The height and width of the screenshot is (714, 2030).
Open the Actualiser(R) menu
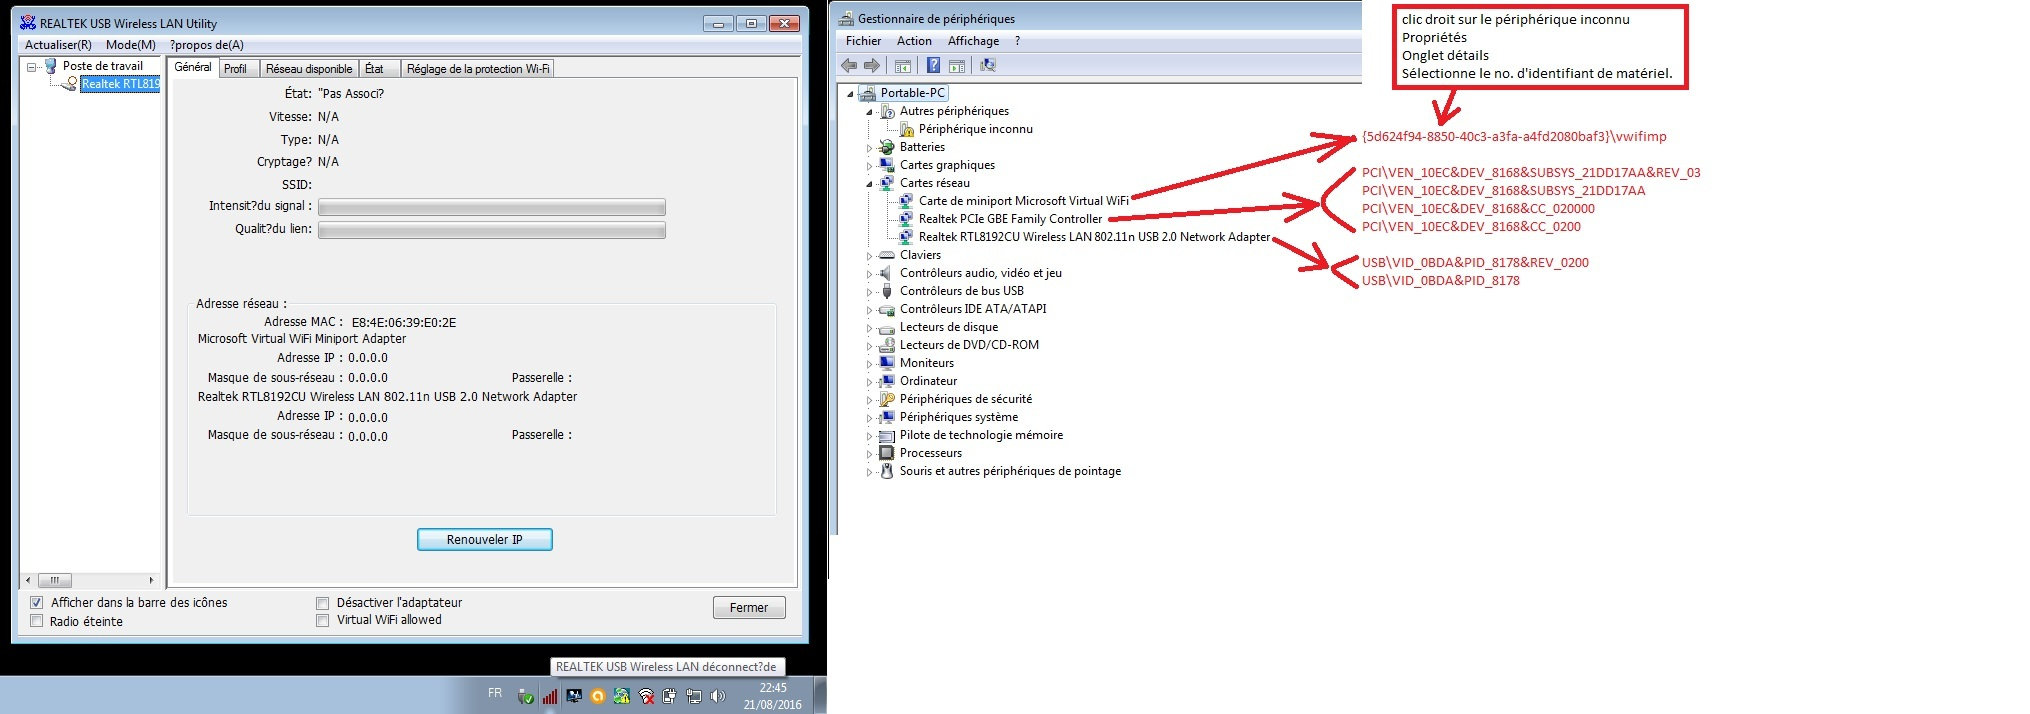[58, 45]
